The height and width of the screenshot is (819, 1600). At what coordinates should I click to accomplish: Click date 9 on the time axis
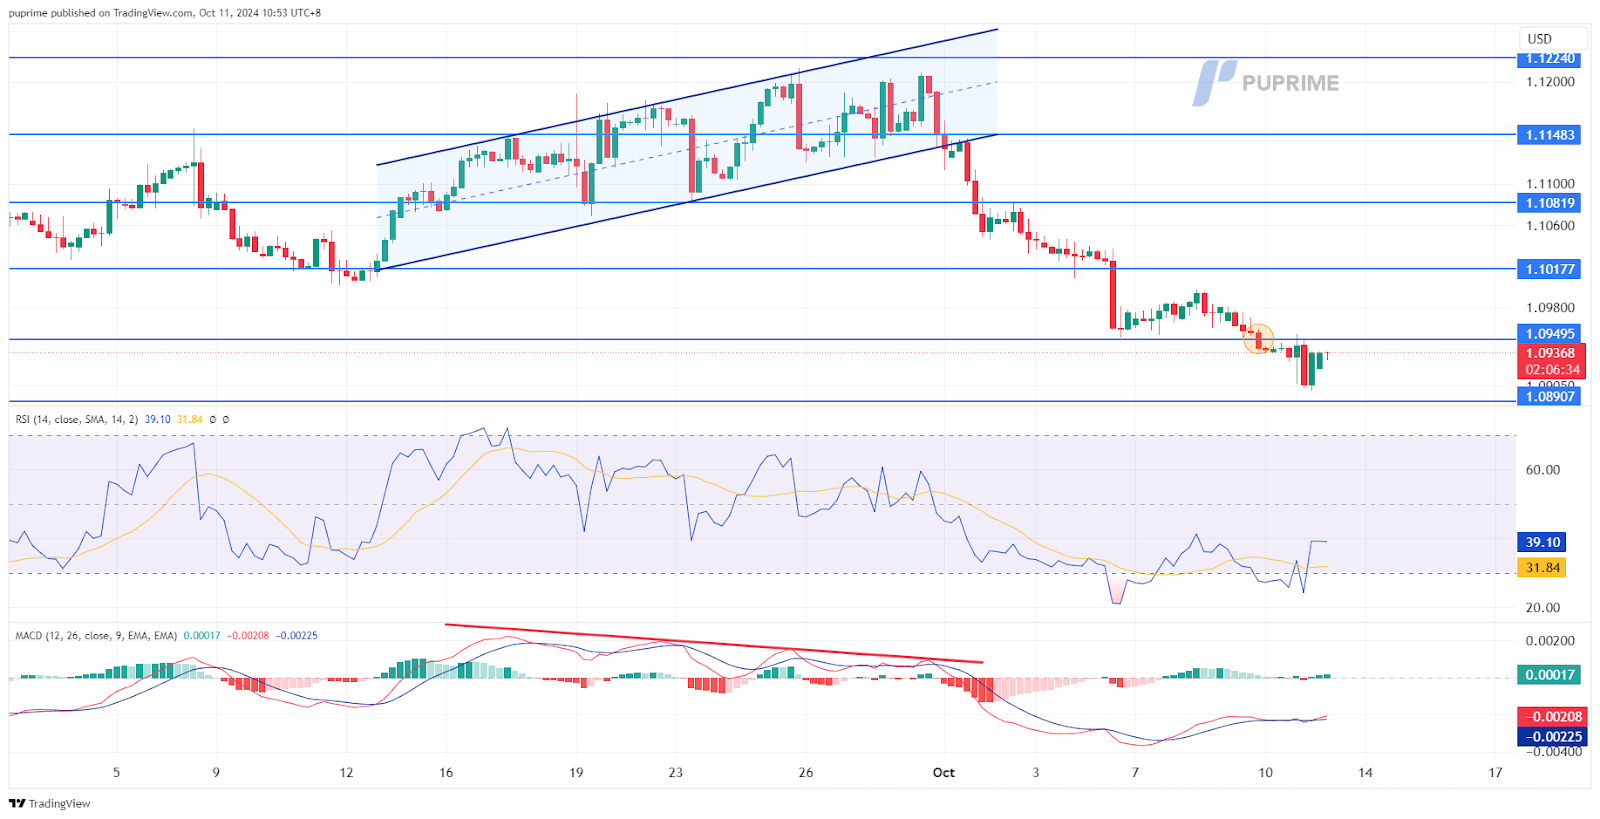click(216, 772)
